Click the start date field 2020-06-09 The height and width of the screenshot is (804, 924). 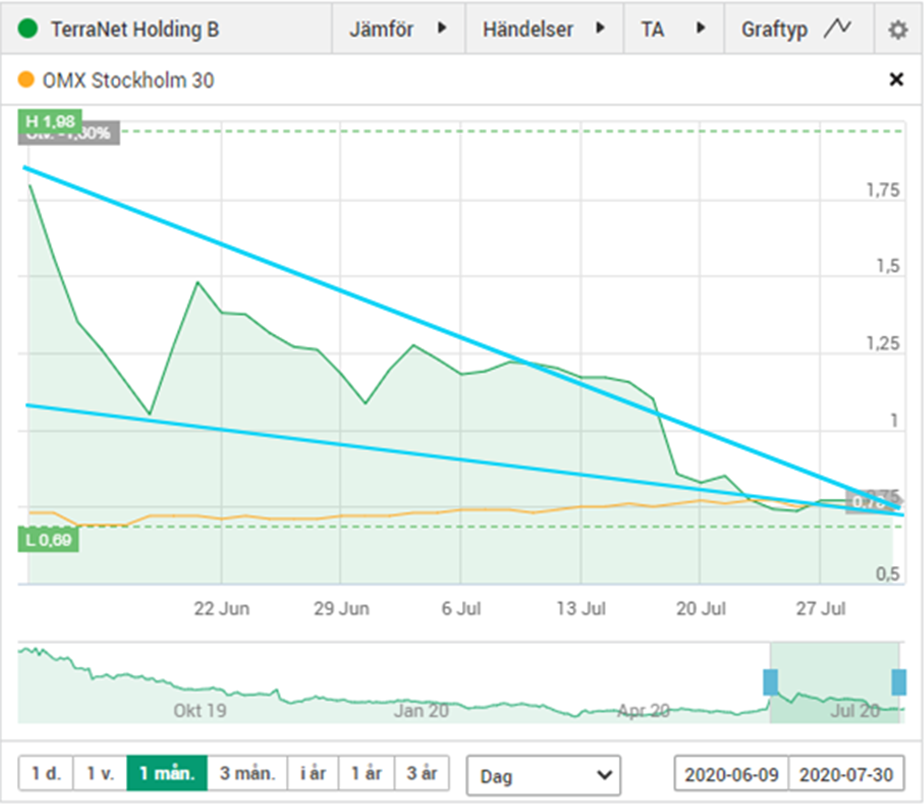[731, 773]
